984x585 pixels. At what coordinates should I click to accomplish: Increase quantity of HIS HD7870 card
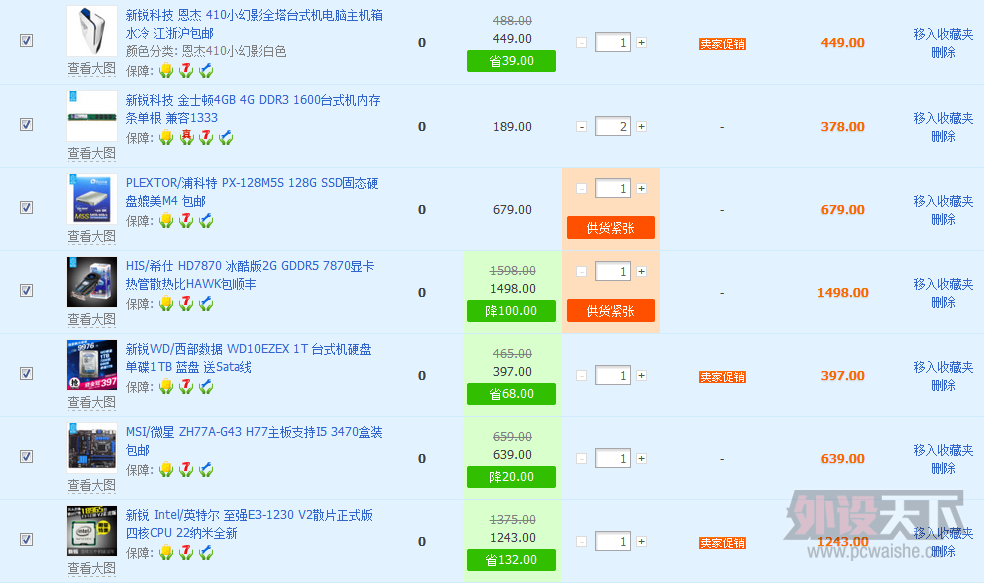pos(641,271)
